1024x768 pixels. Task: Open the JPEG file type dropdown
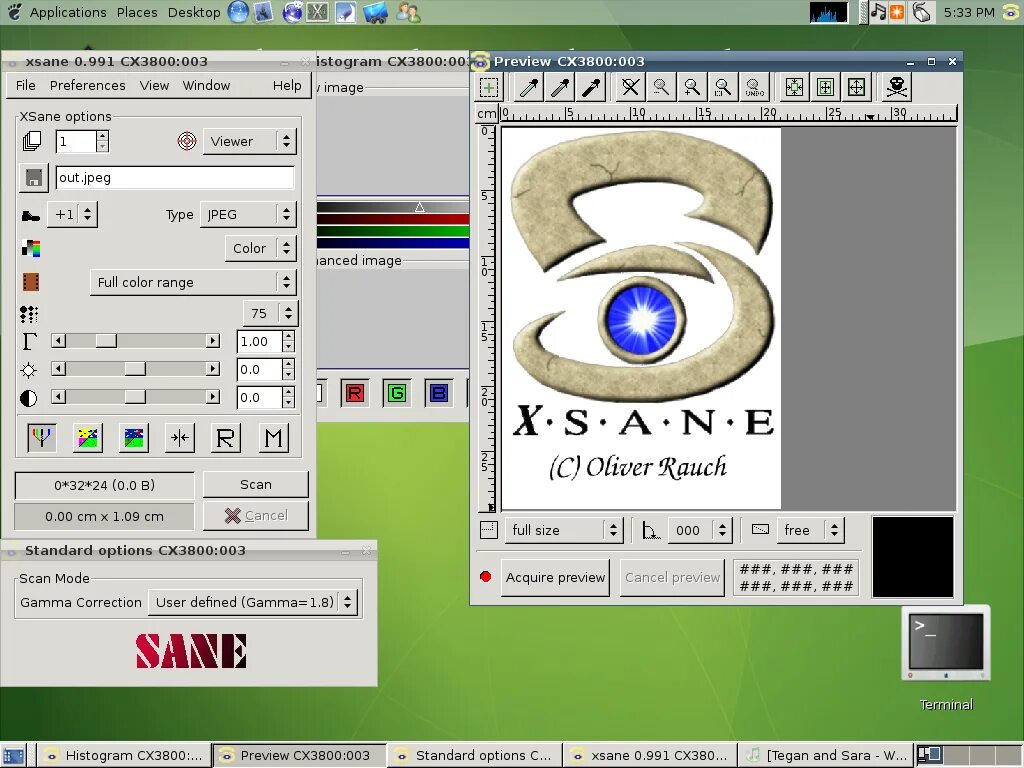248,214
